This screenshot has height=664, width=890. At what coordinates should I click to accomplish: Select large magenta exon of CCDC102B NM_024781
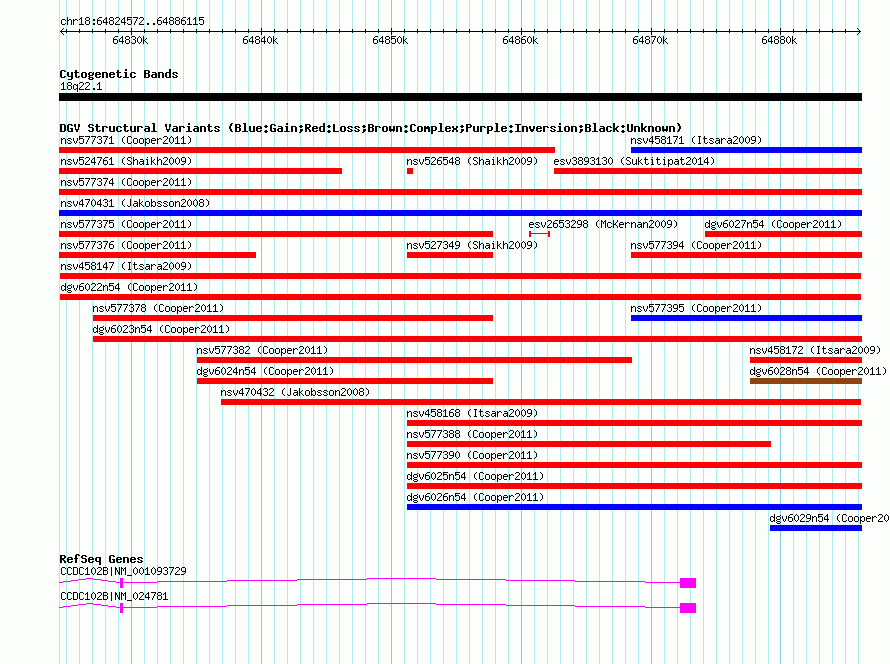(688, 608)
